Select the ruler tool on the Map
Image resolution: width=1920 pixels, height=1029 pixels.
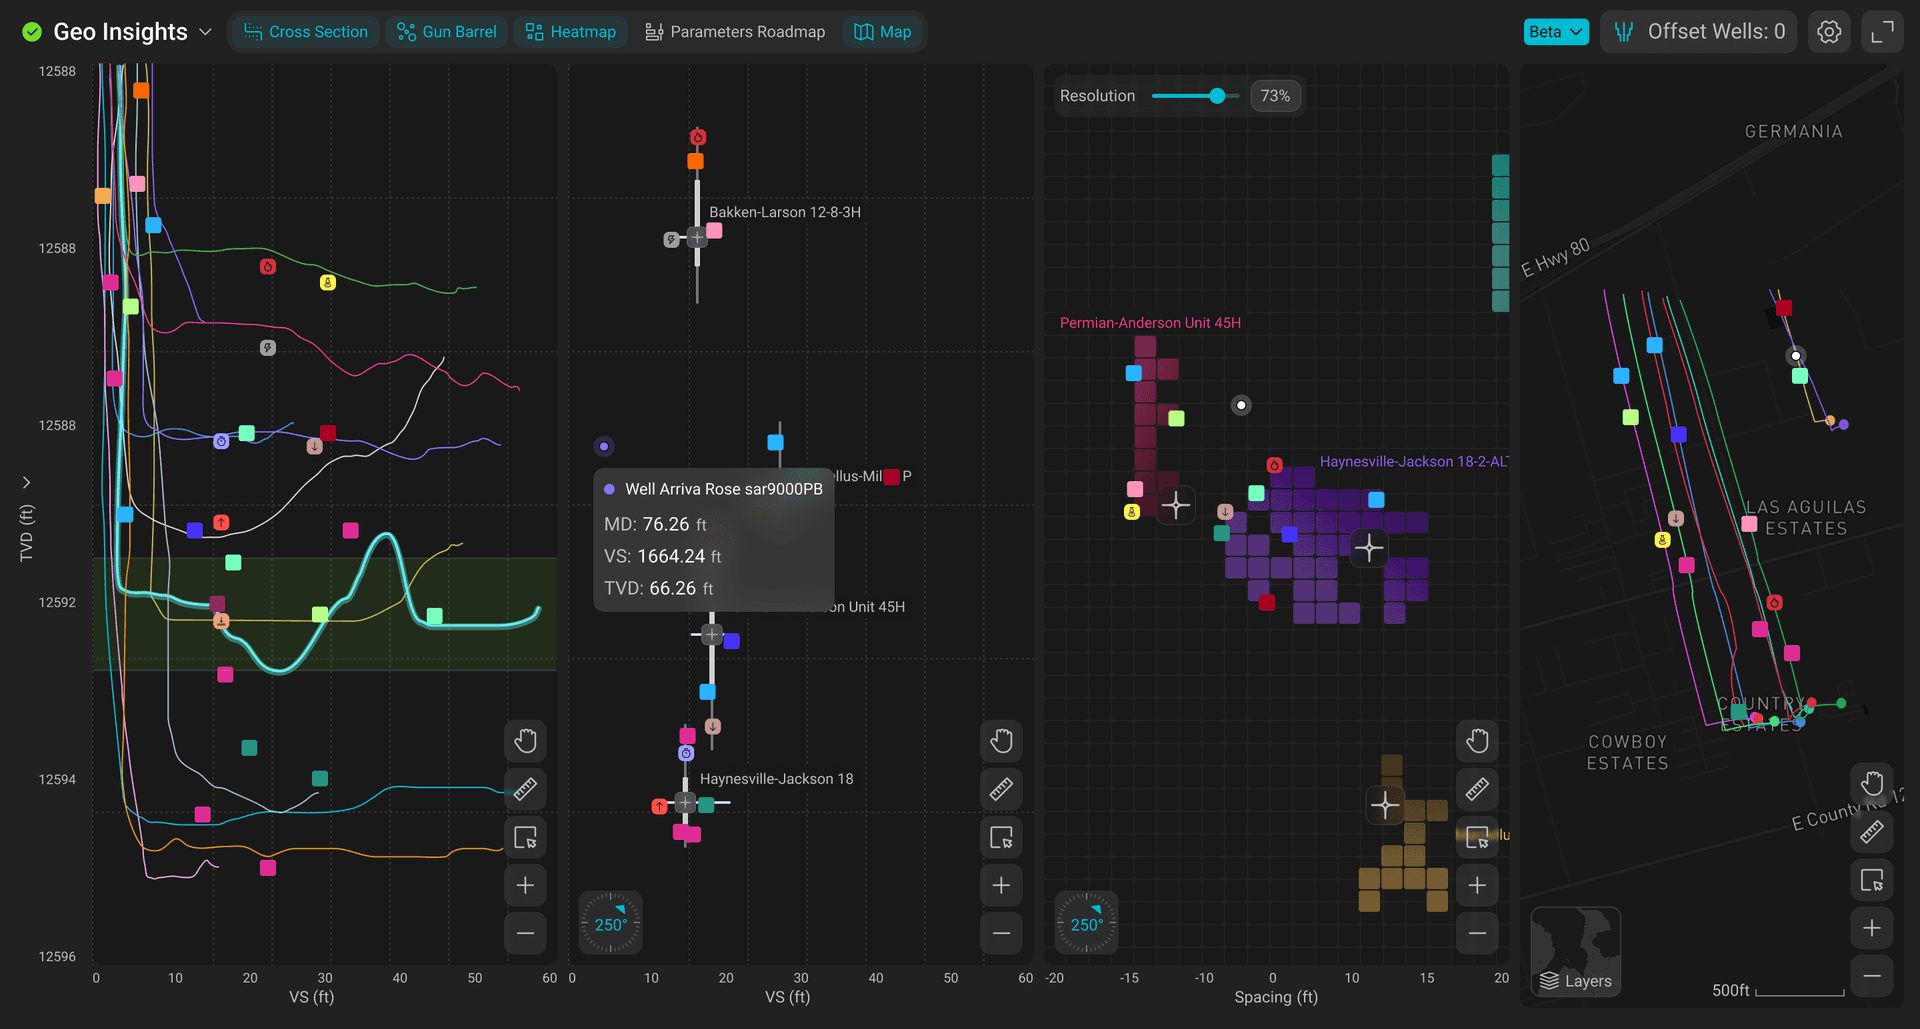point(1872,831)
